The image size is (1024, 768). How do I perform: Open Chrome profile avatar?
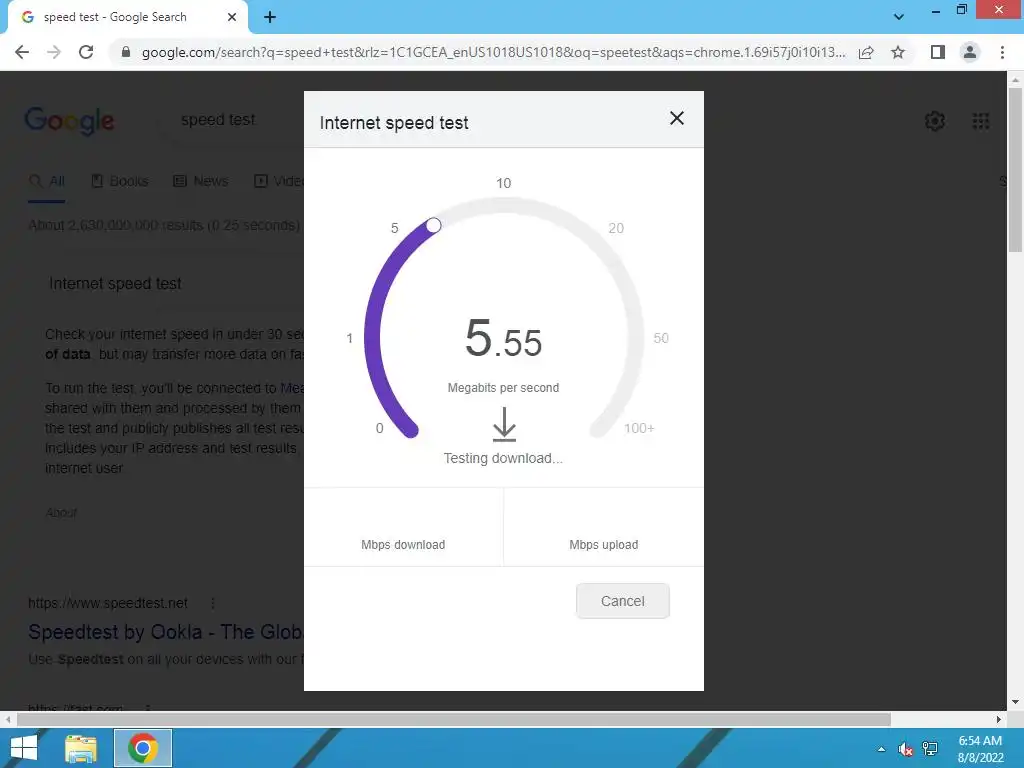click(970, 52)
